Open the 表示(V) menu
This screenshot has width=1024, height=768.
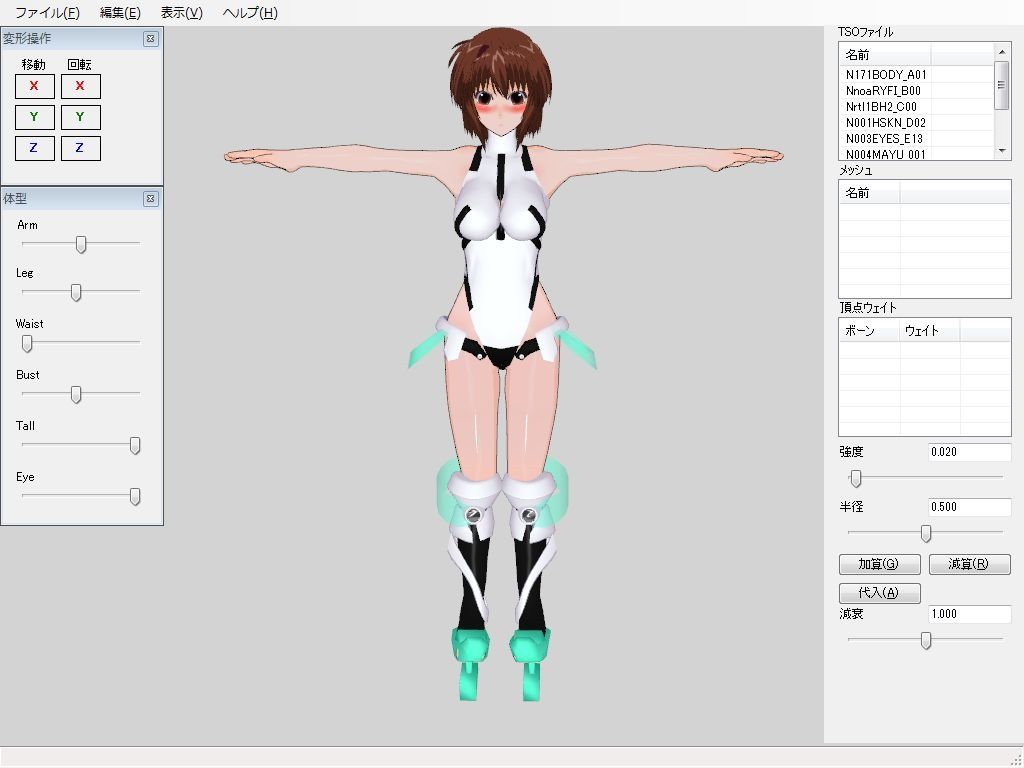182,12
